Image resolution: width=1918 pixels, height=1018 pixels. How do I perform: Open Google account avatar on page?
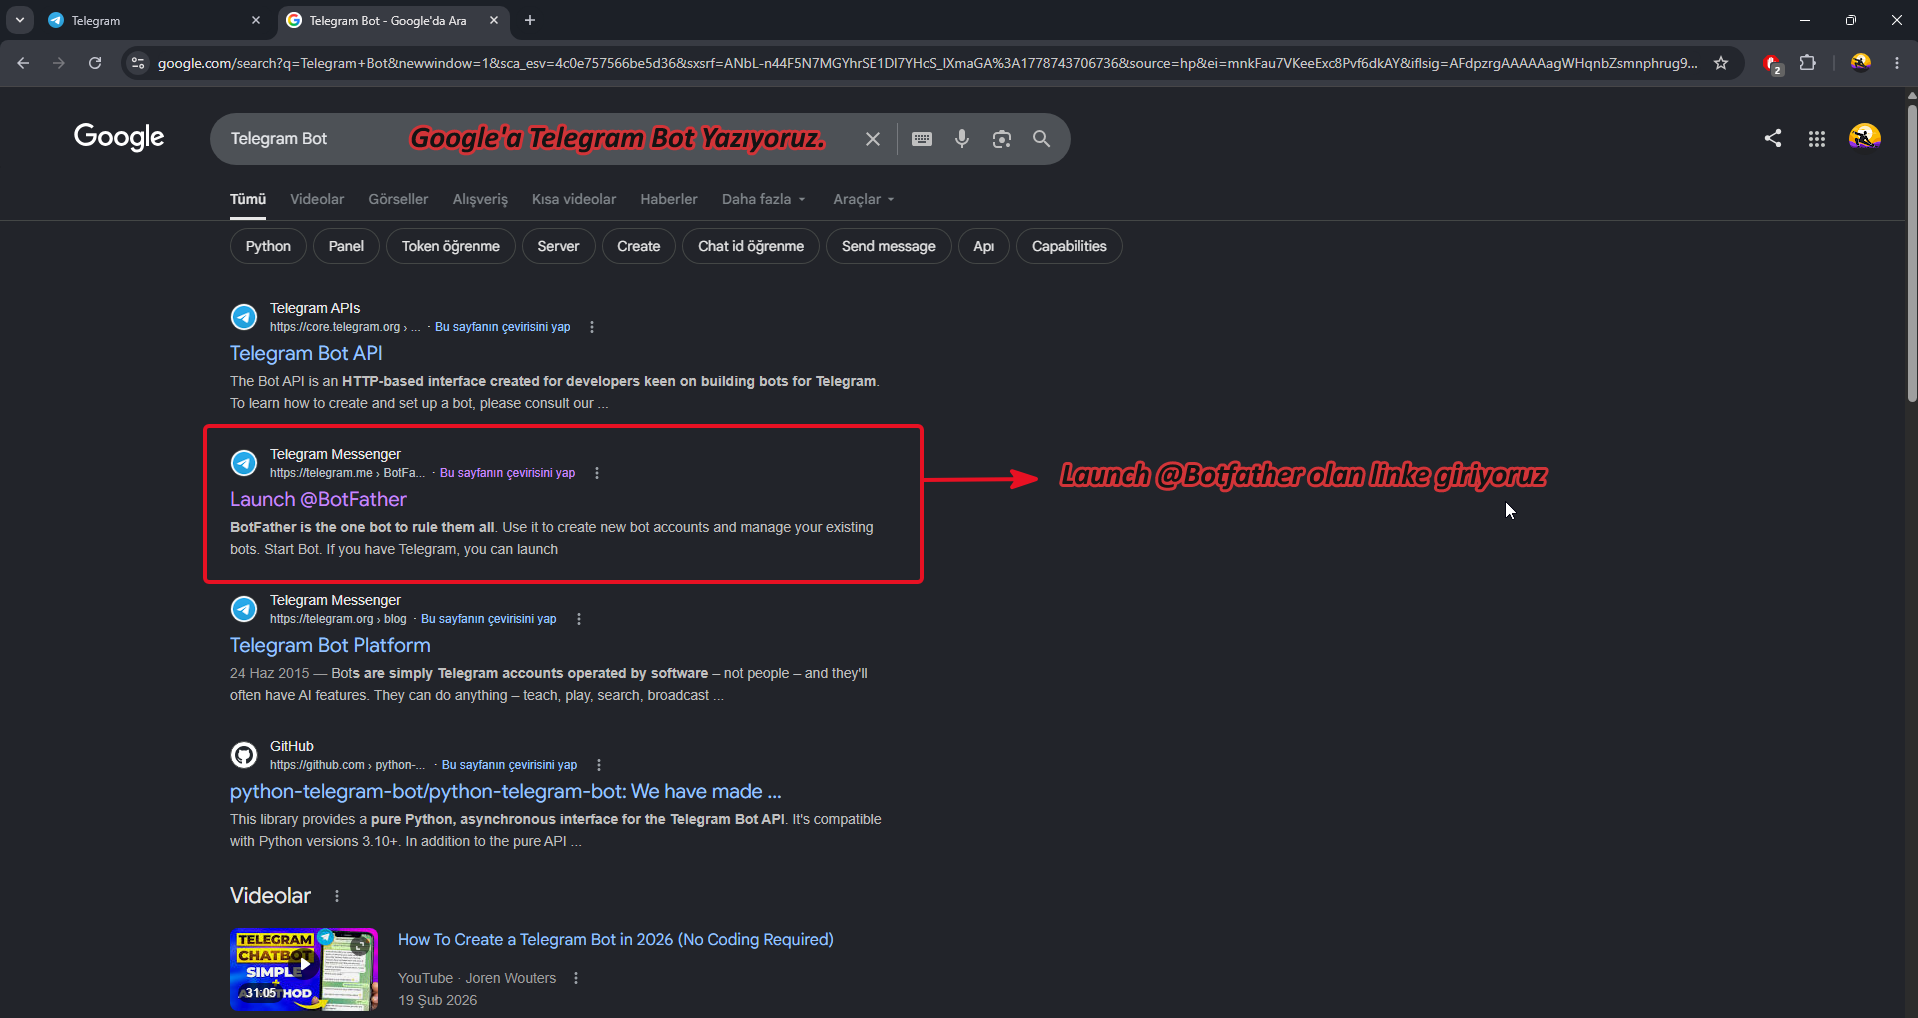coord(1865,138)
